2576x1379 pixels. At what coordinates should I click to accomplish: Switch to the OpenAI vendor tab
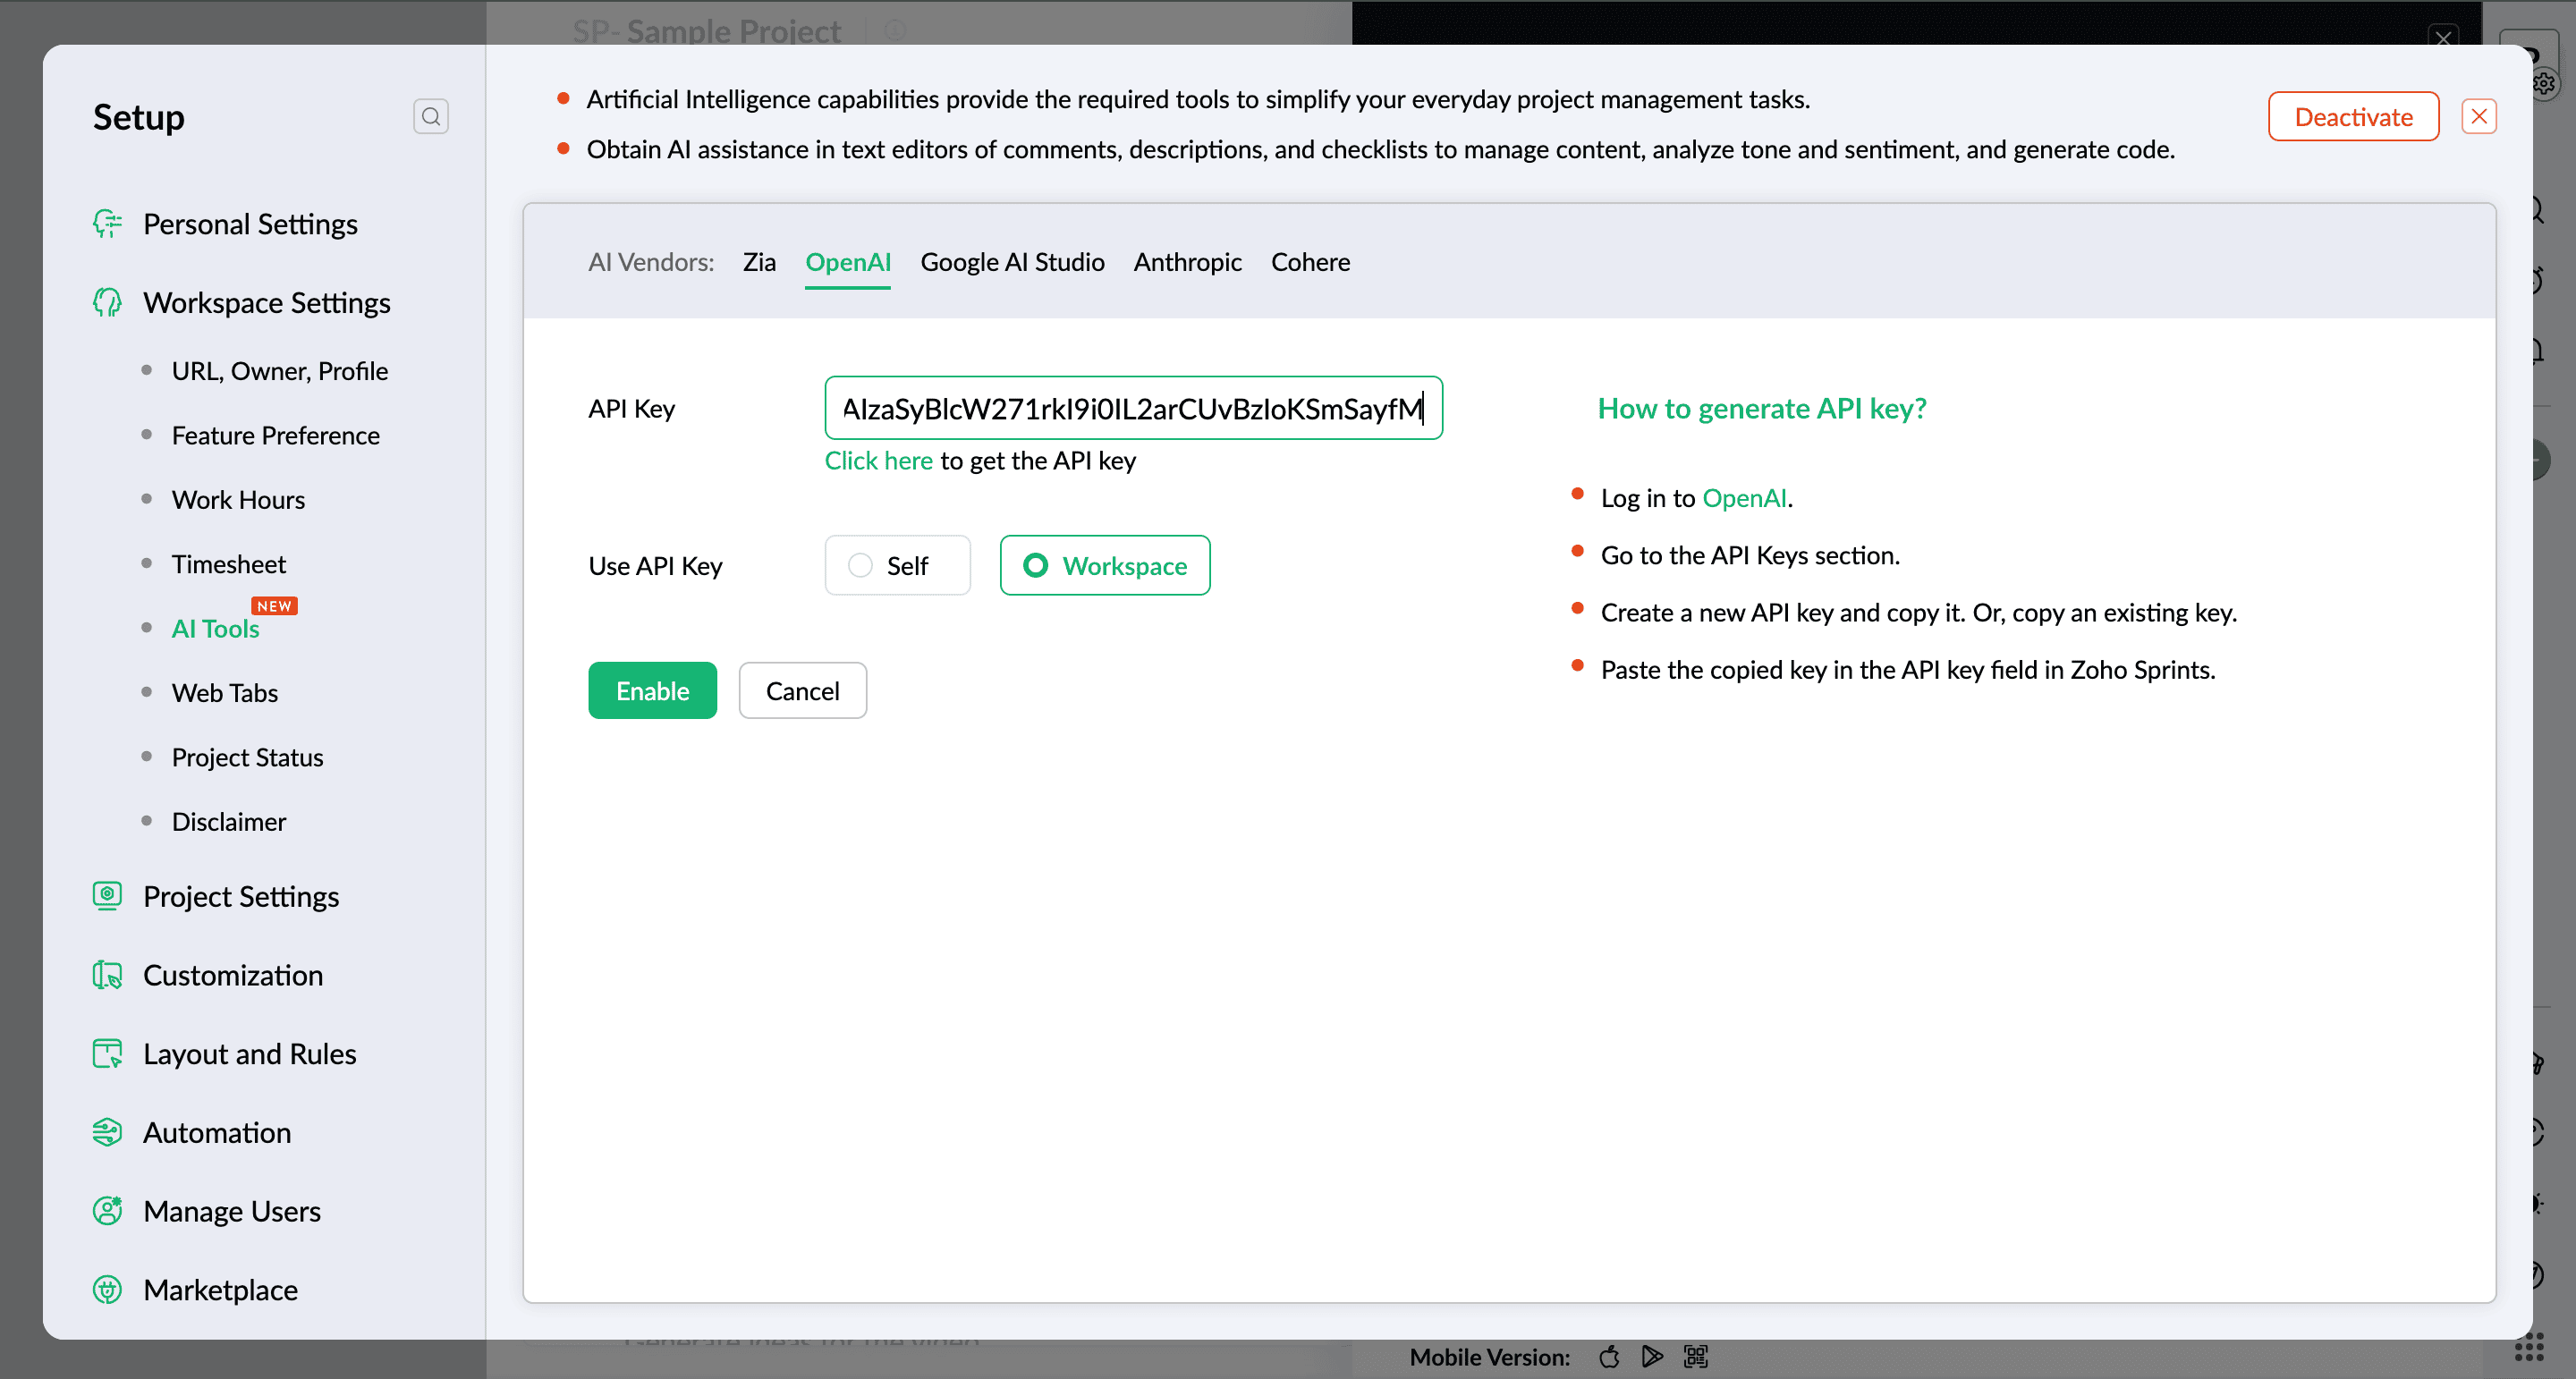[x=848, y=262]
